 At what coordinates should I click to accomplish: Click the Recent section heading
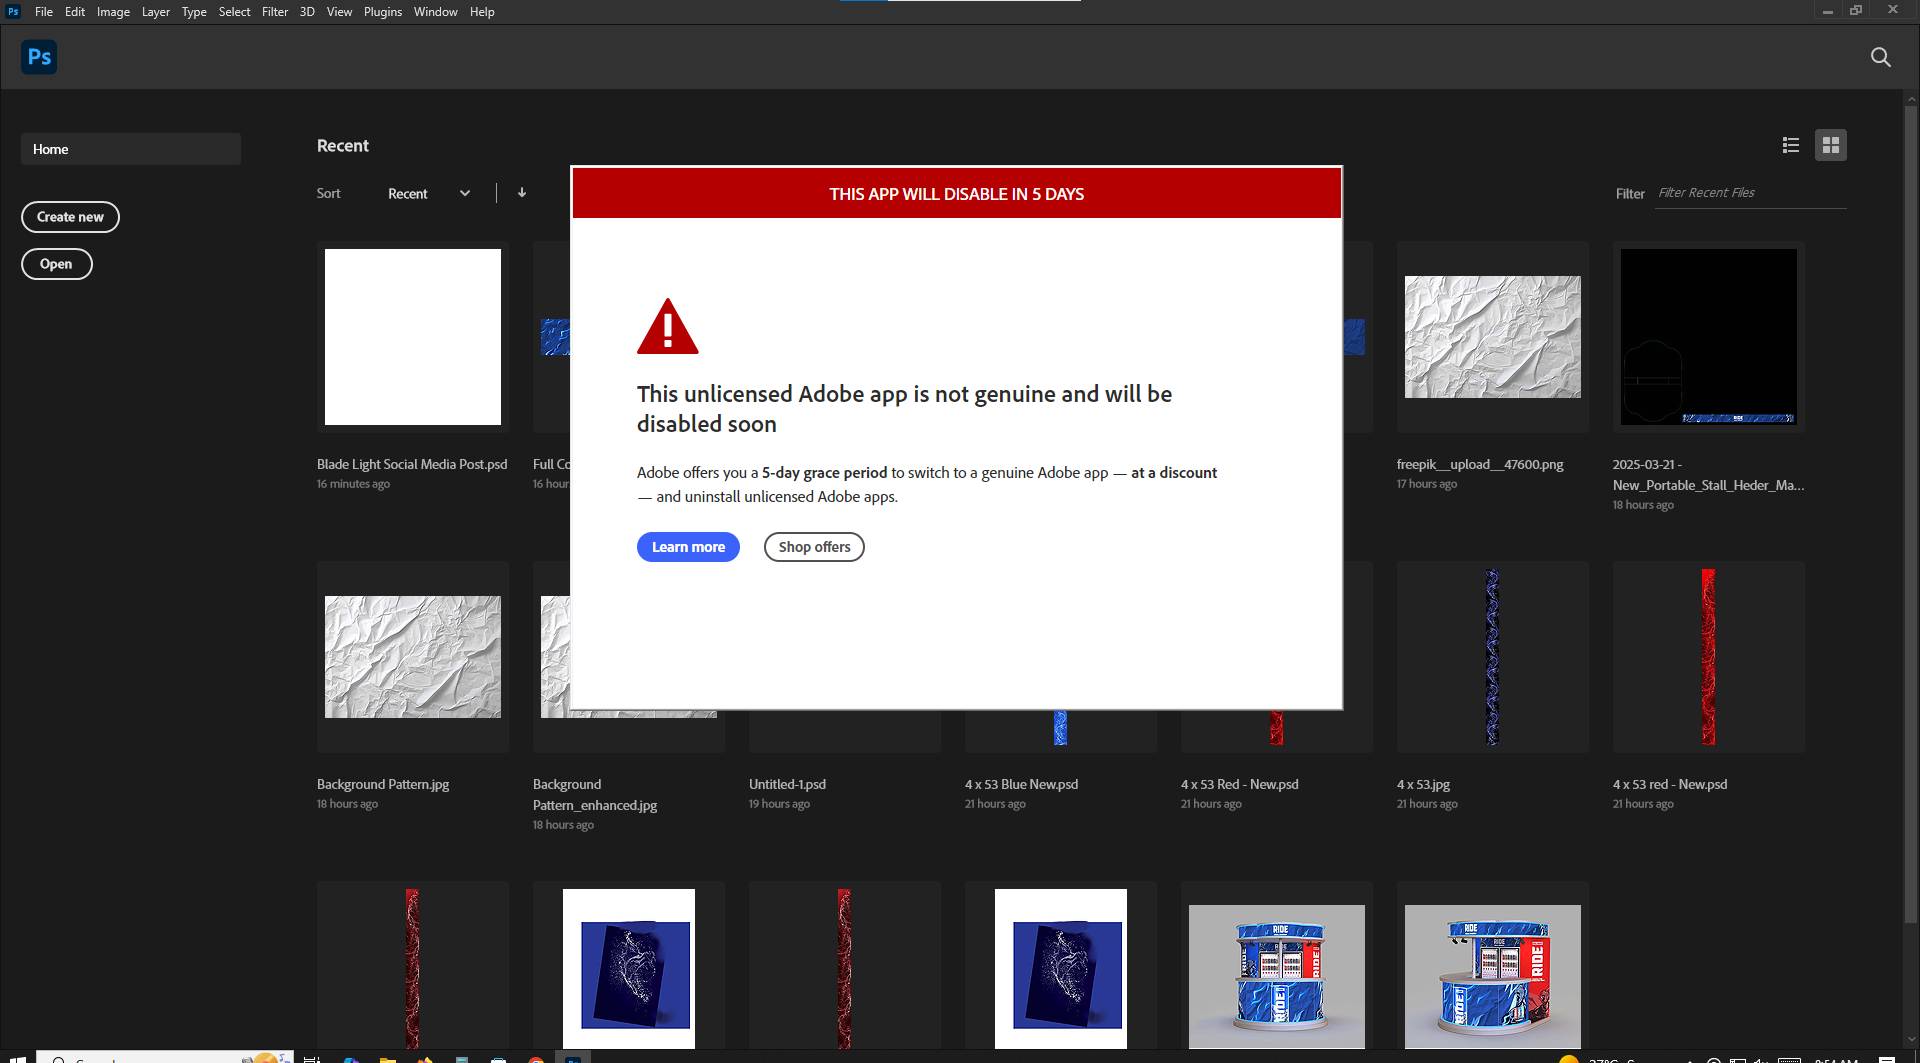click(343, 146)
